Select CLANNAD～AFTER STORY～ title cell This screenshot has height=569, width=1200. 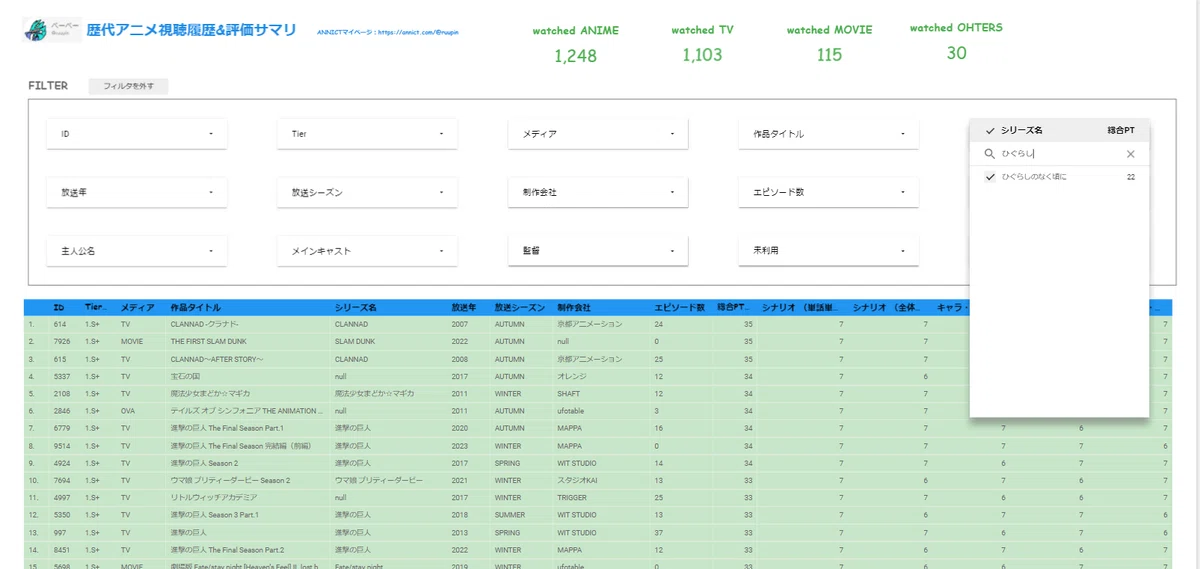216,358
